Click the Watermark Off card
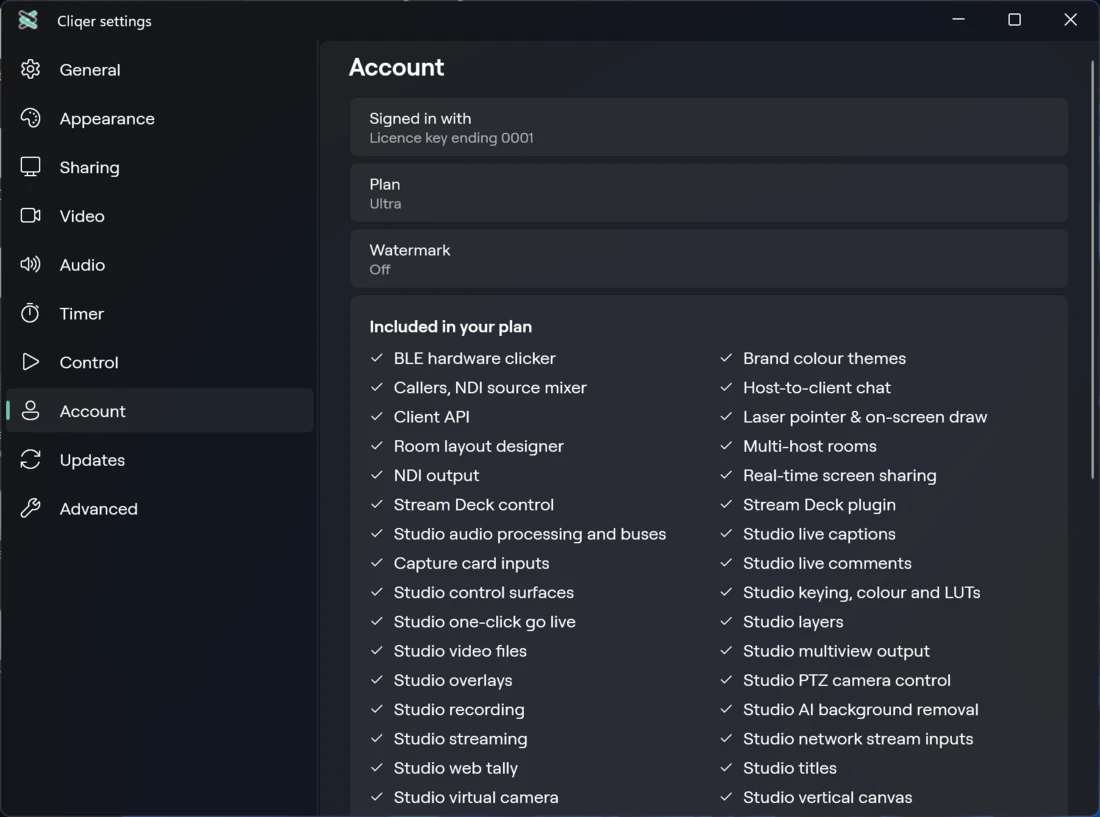Screen dimensions: 1100x817 point(709,259)
